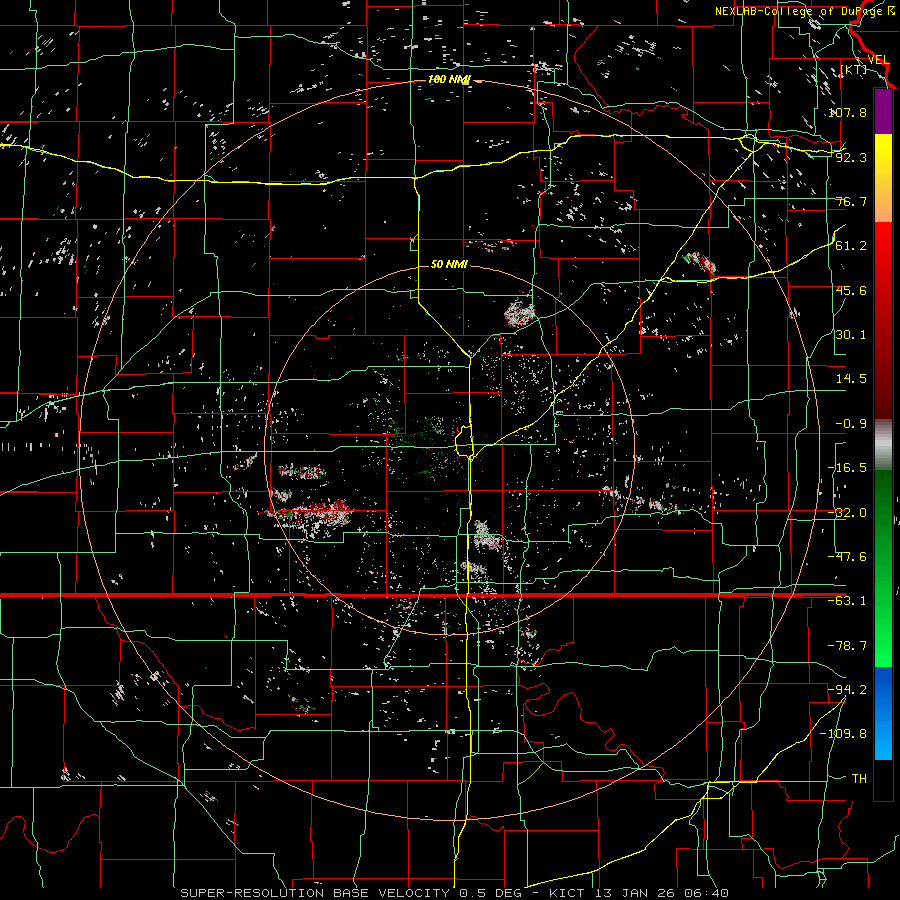The width and height of the screenshot is (900, 900).
Task: Select the 76.7 scale value
Action: pos(851,201)
